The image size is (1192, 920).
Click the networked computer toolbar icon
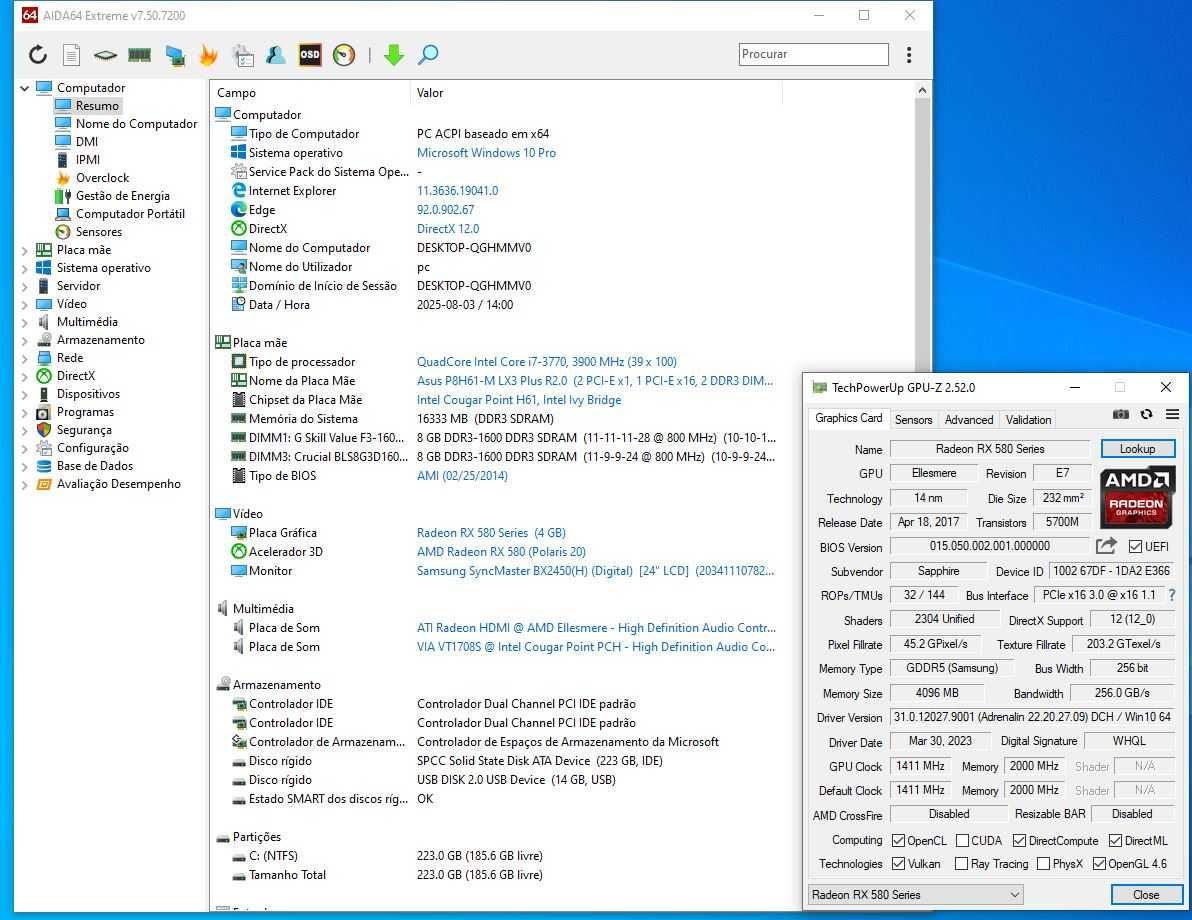pyautogui.click(x=175, y=55)
